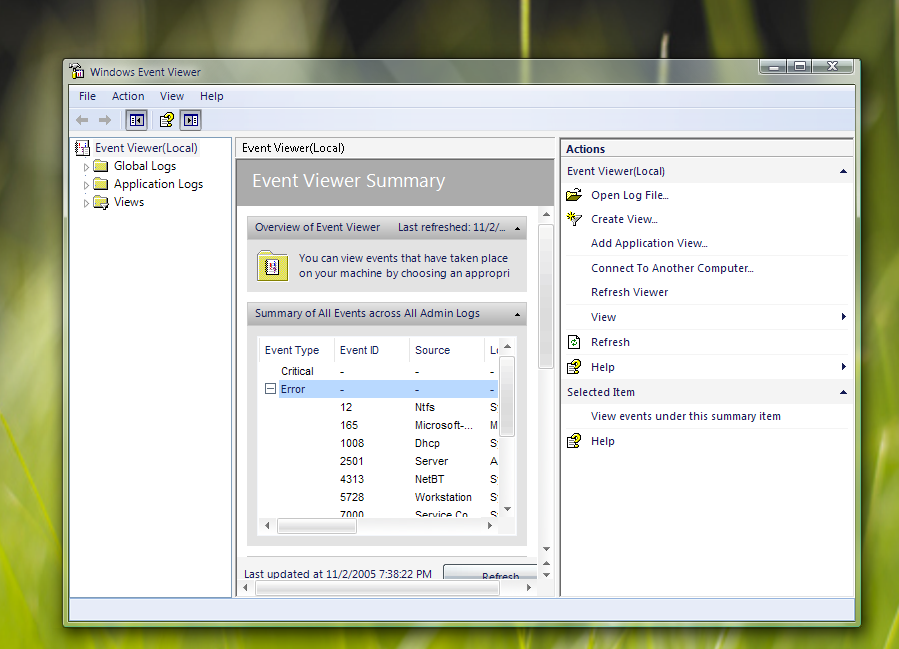Viewport: 899px width, 649px height.
Task: Collapse the Error event type row
Action: point(270,389)
